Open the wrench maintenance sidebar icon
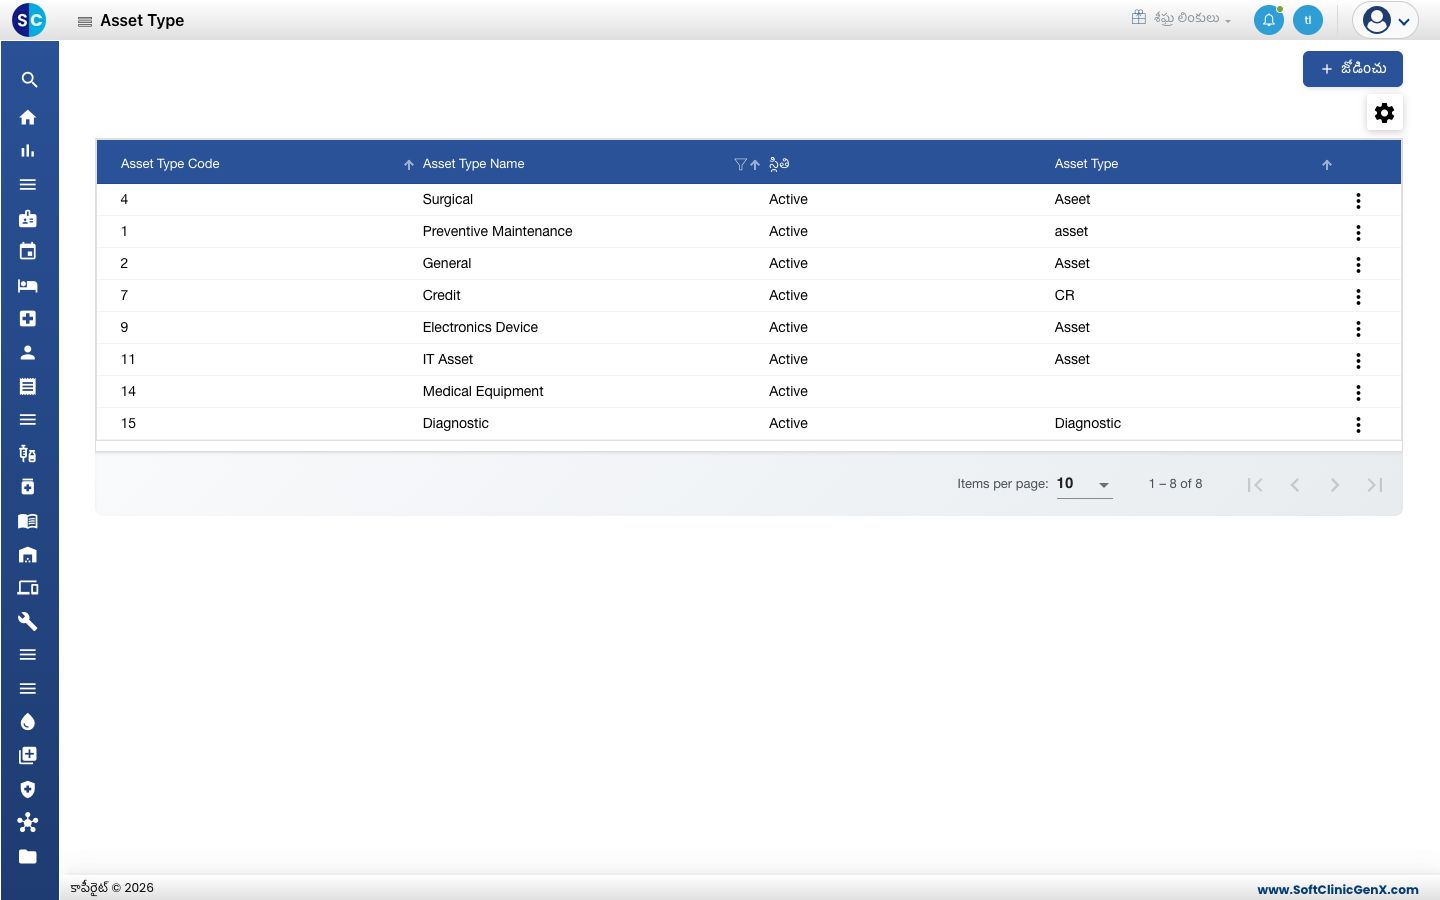This screenshot has height=900, width=1440. pos(28,621)
